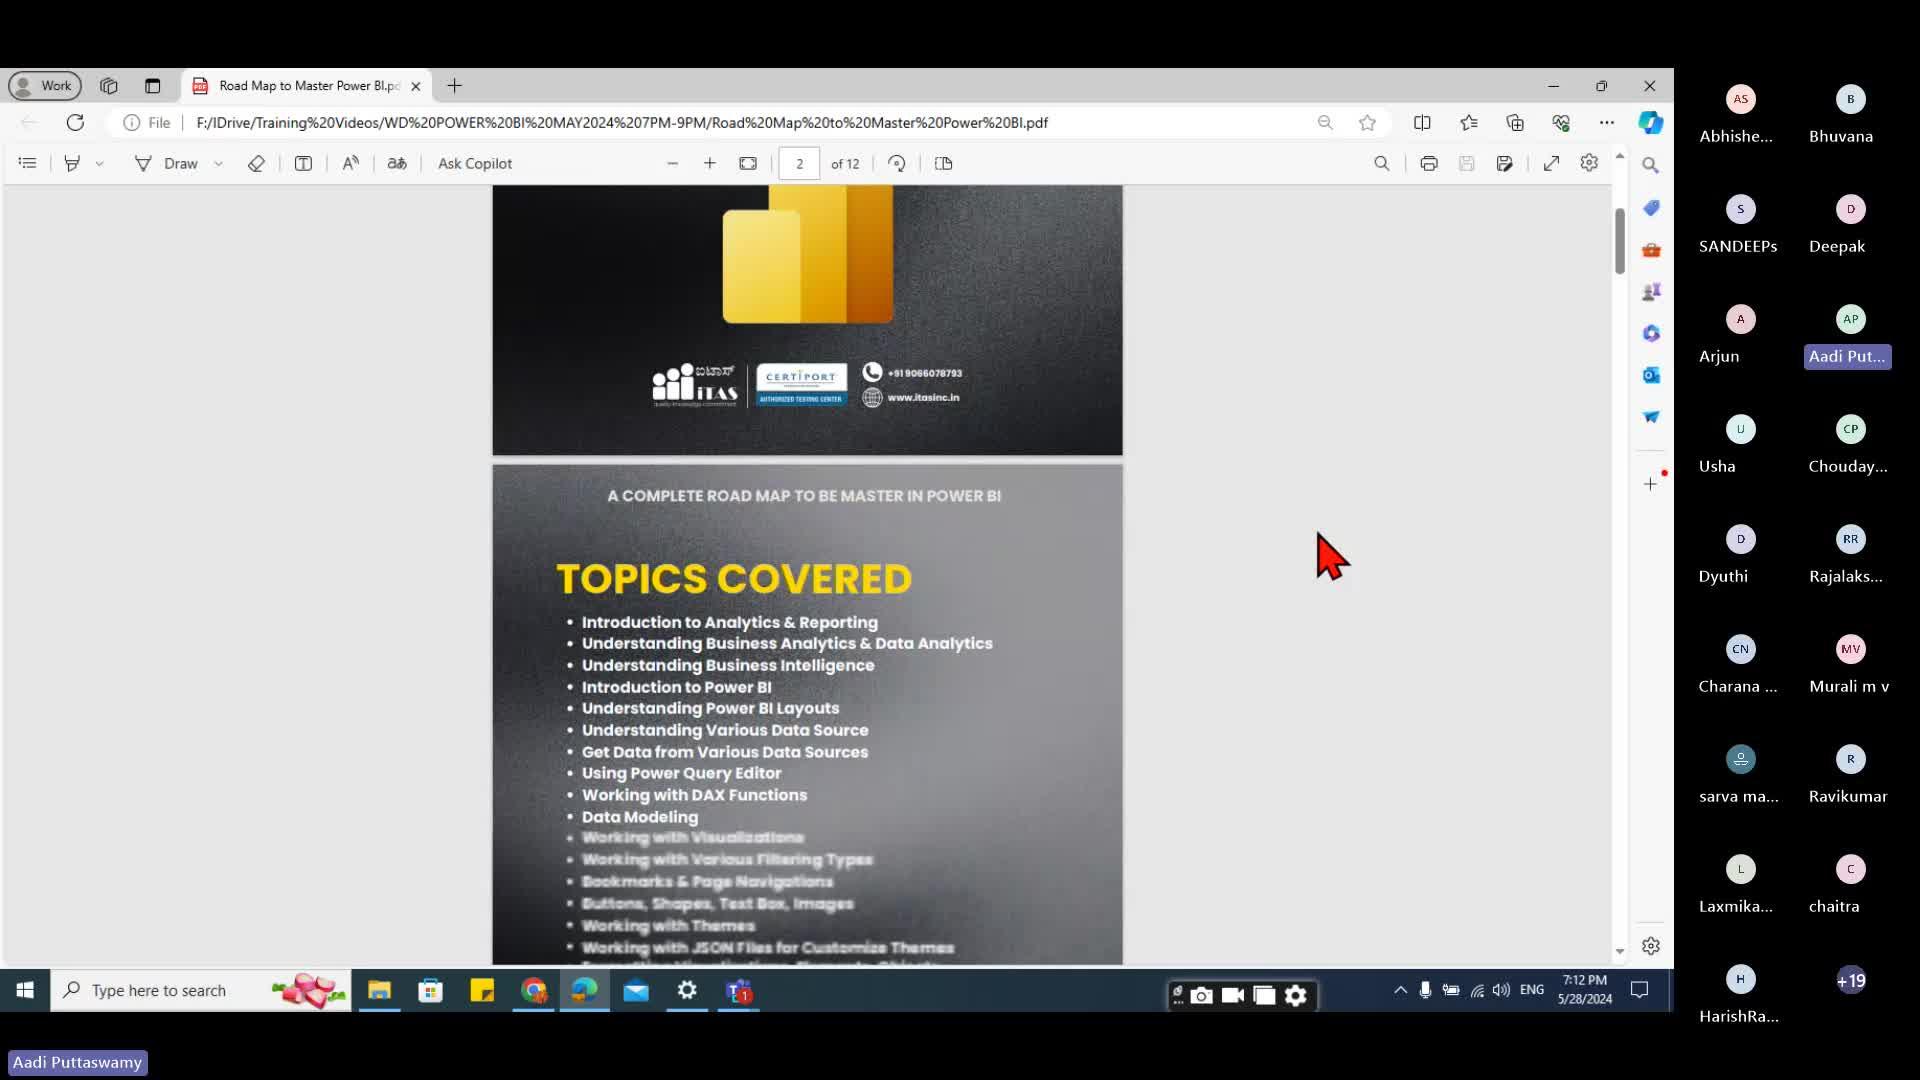This screenshot has width=1920, height=1080.
Task: Open the sidebar Shopping tag icon
Action: (1651, 207)
